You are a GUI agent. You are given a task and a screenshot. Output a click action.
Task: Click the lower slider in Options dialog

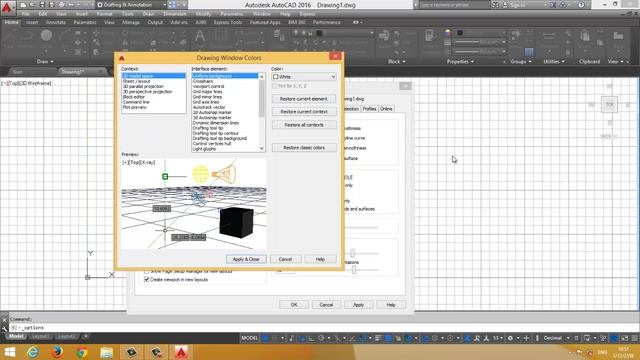pyautogui.click(x=354, y=270)
